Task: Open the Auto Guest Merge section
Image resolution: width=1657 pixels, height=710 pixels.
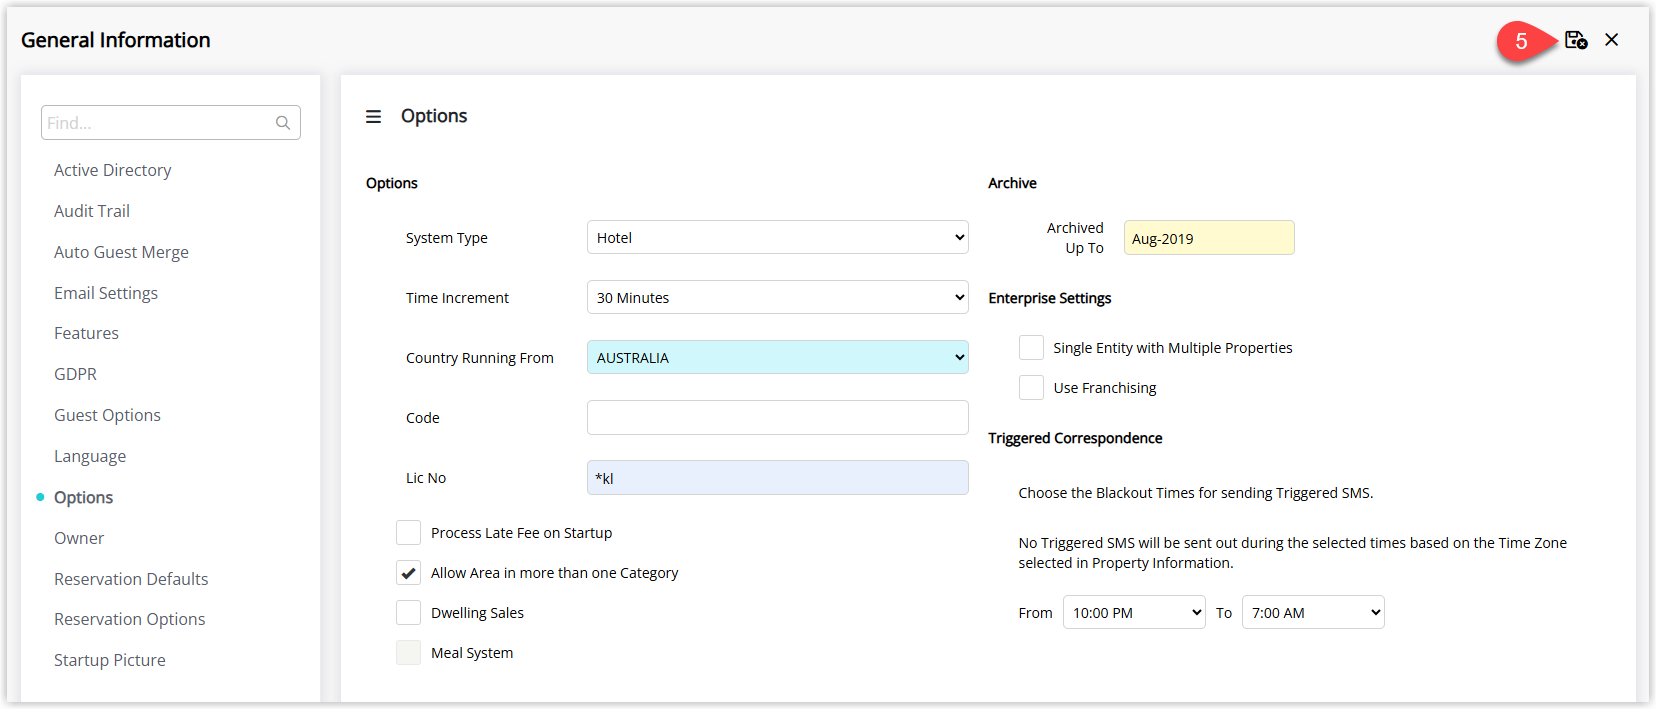Action: pyautogui.click(x=121, y=252)
